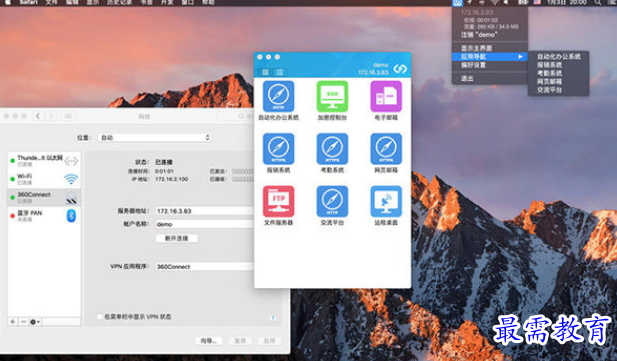This screenshot has height=361, width=617.
Task: Switch the app window to list view
Action: 279,72
